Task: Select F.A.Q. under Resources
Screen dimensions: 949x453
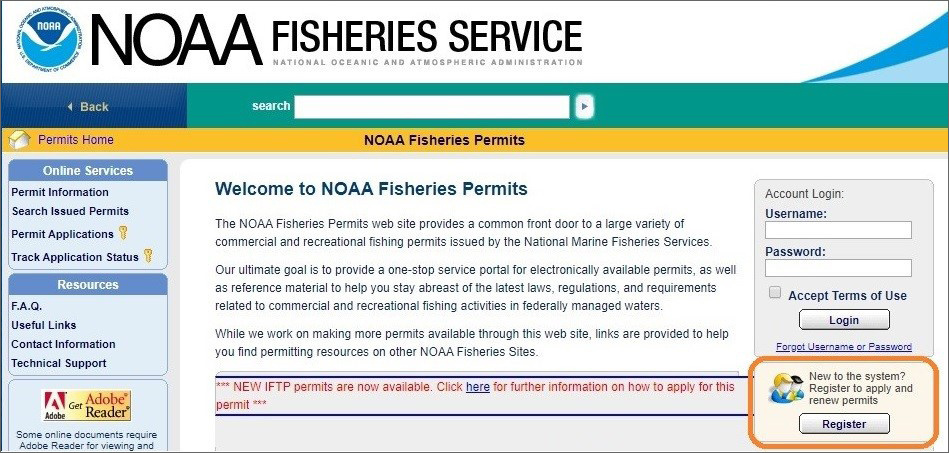Action: (27, 306)
